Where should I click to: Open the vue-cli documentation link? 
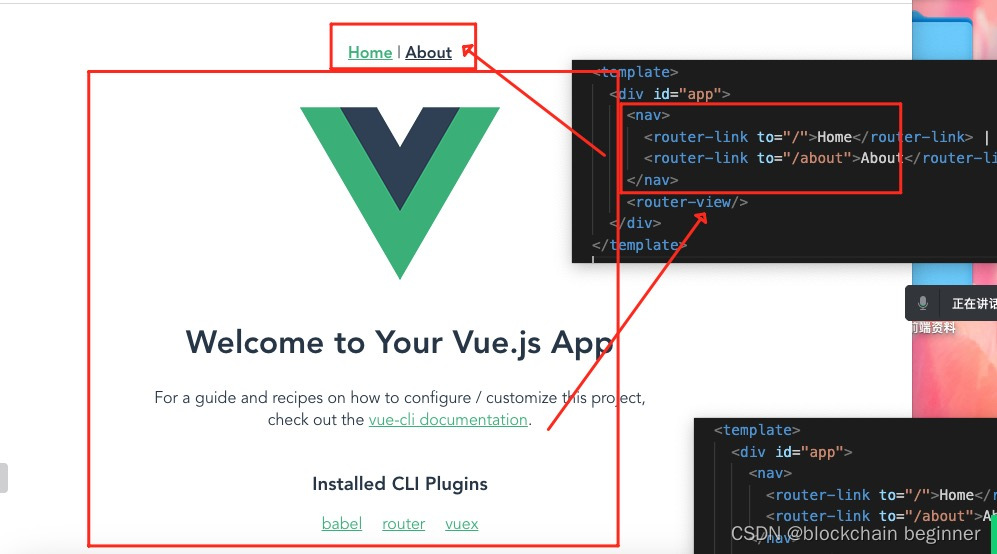click(448, 420)
